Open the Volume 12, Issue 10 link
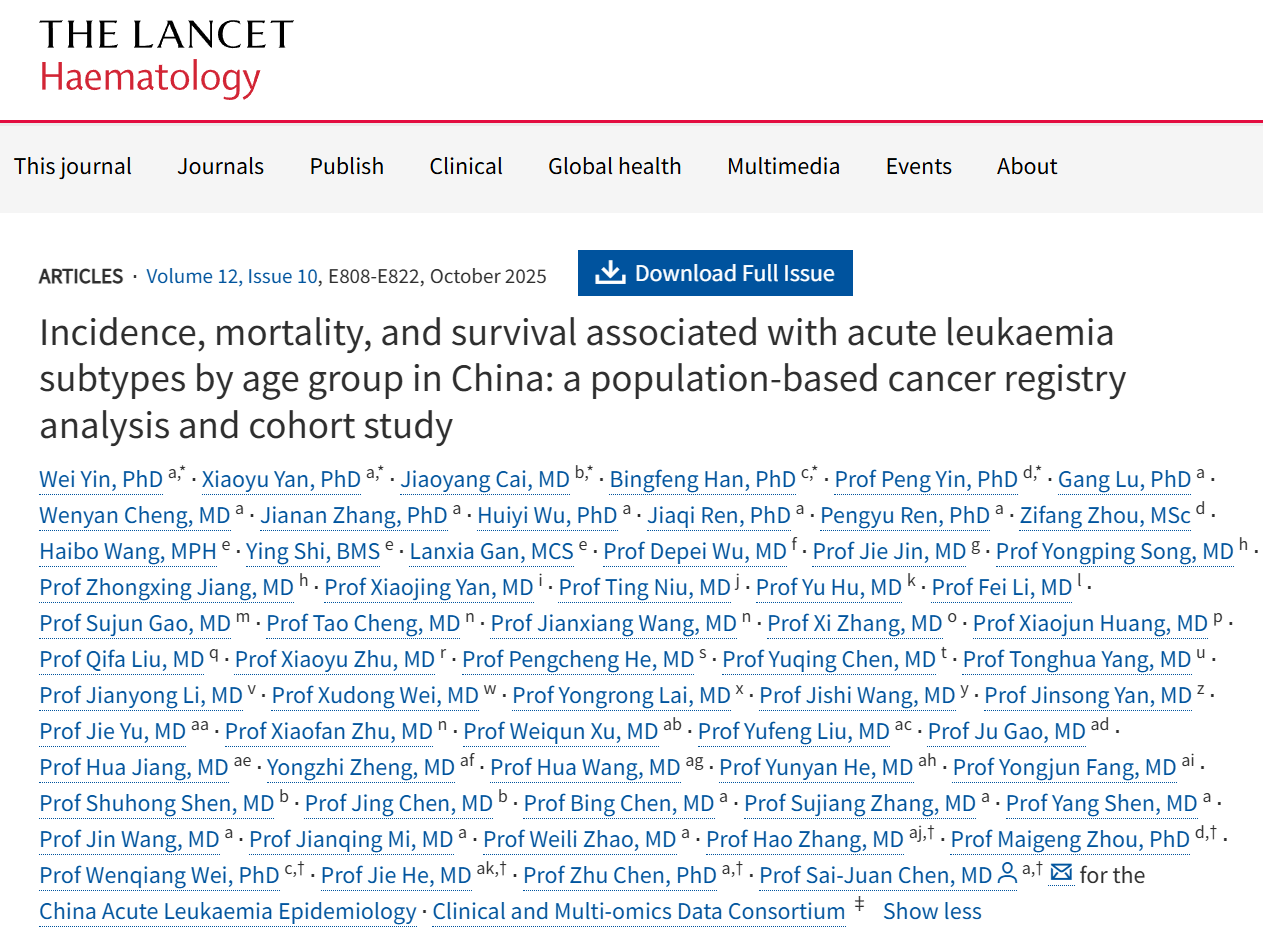The height and width of the screenshot is (936, 1263). tap(232, 276)
